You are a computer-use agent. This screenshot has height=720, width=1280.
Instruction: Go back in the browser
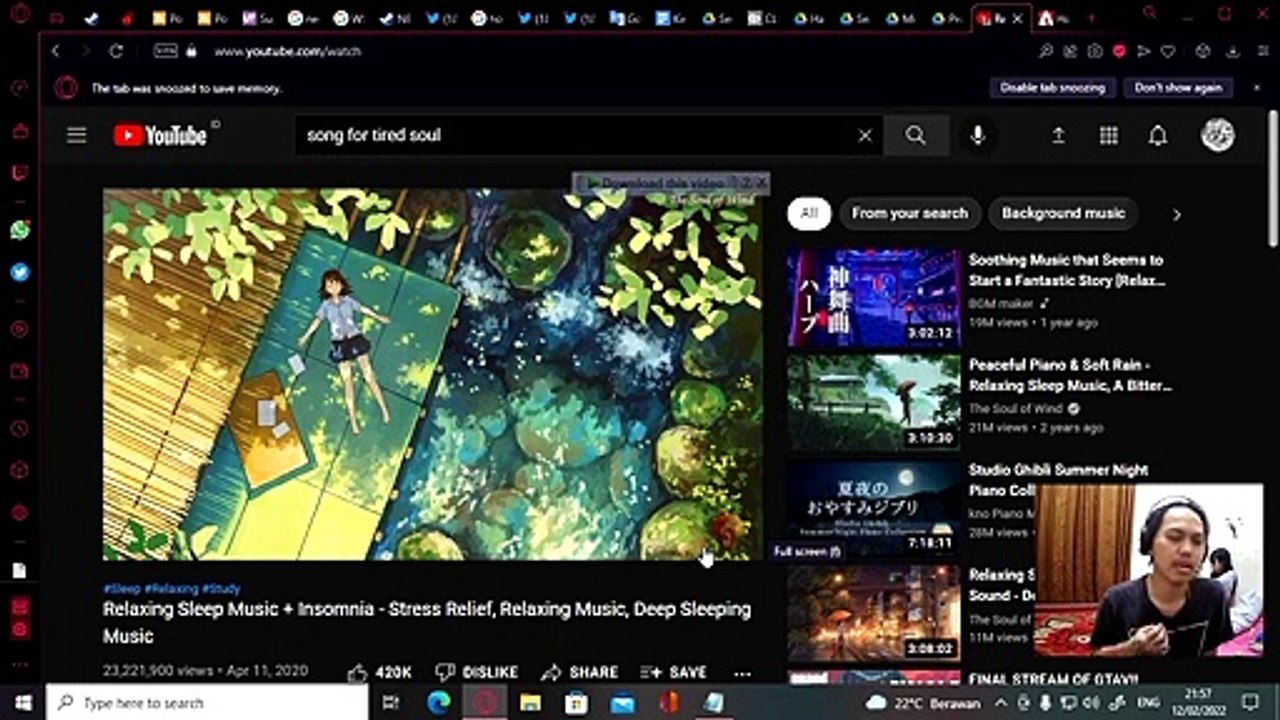[55, 51]
